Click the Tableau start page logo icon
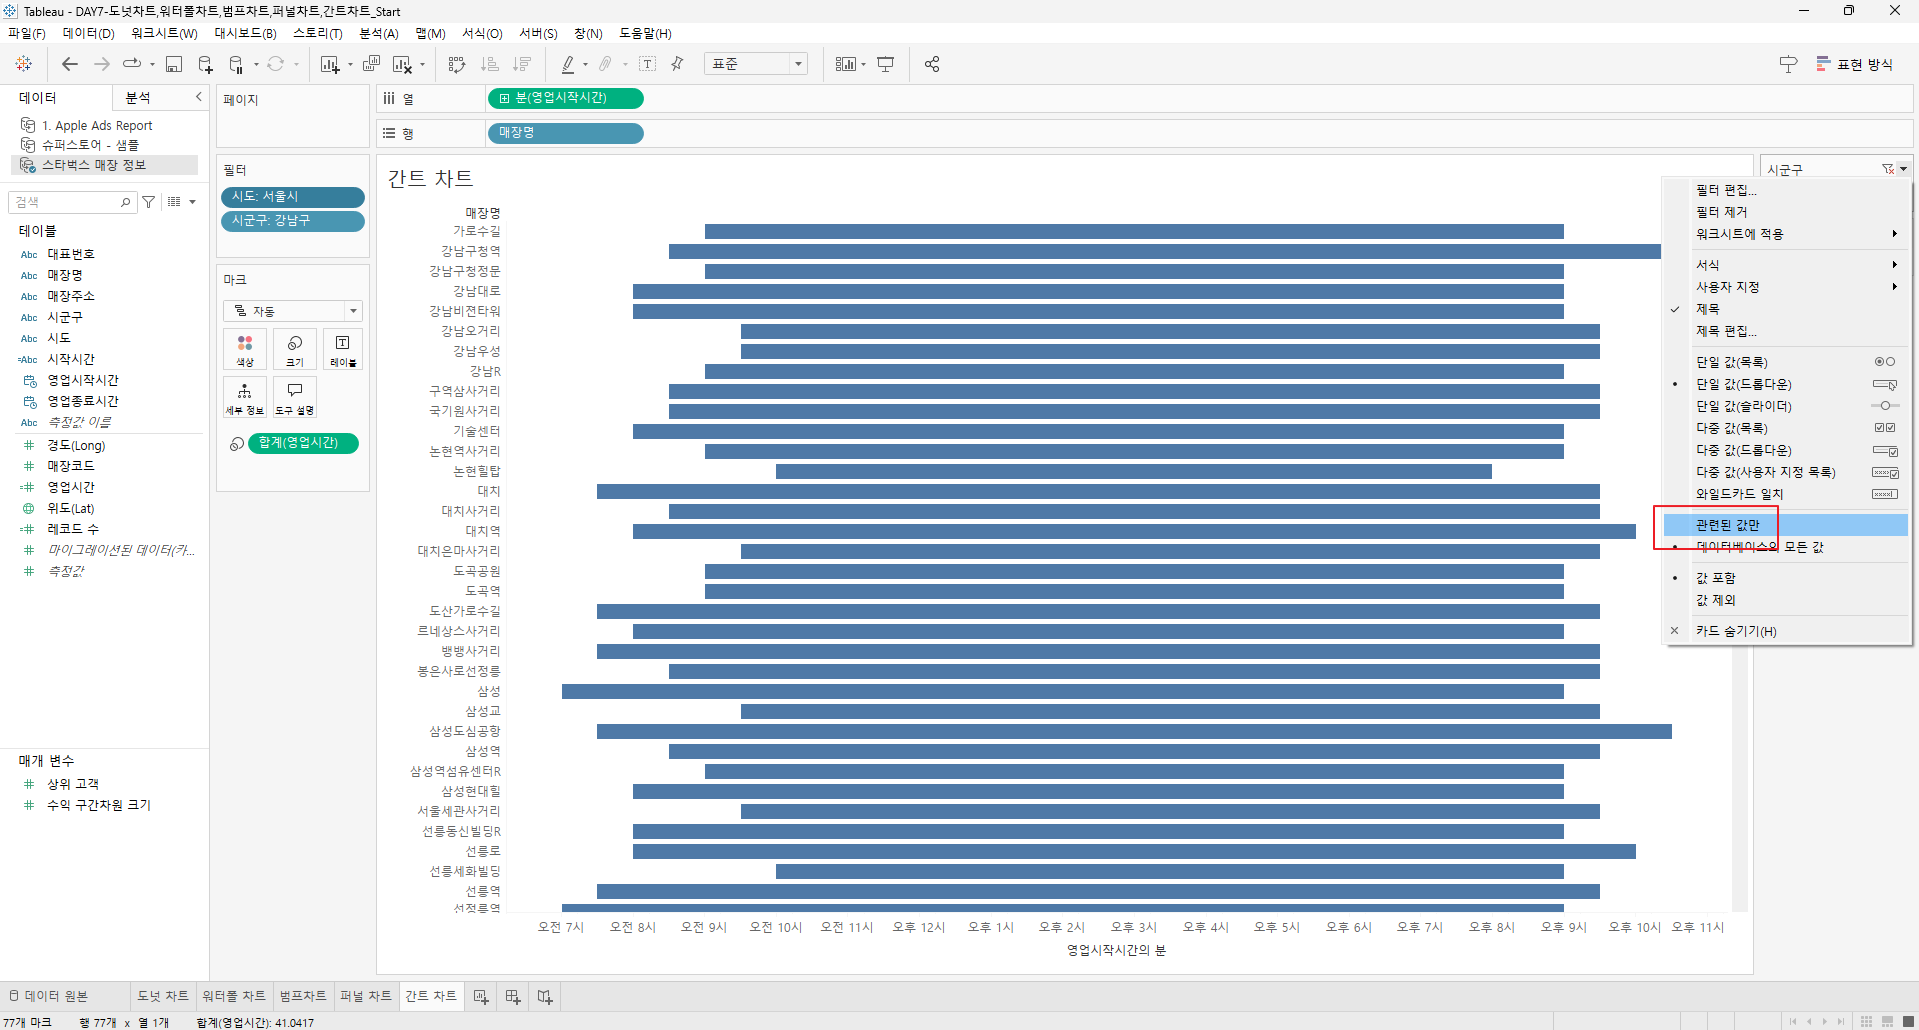Viewport: 1919px width, 1030px height. click(x=24, y=64)
